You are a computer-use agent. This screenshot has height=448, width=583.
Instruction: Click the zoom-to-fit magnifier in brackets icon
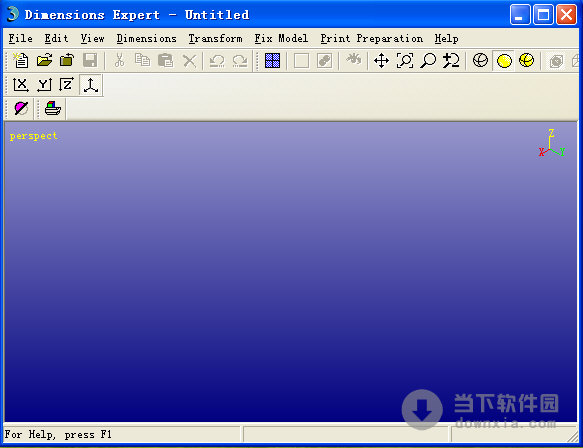click(405, 60)
